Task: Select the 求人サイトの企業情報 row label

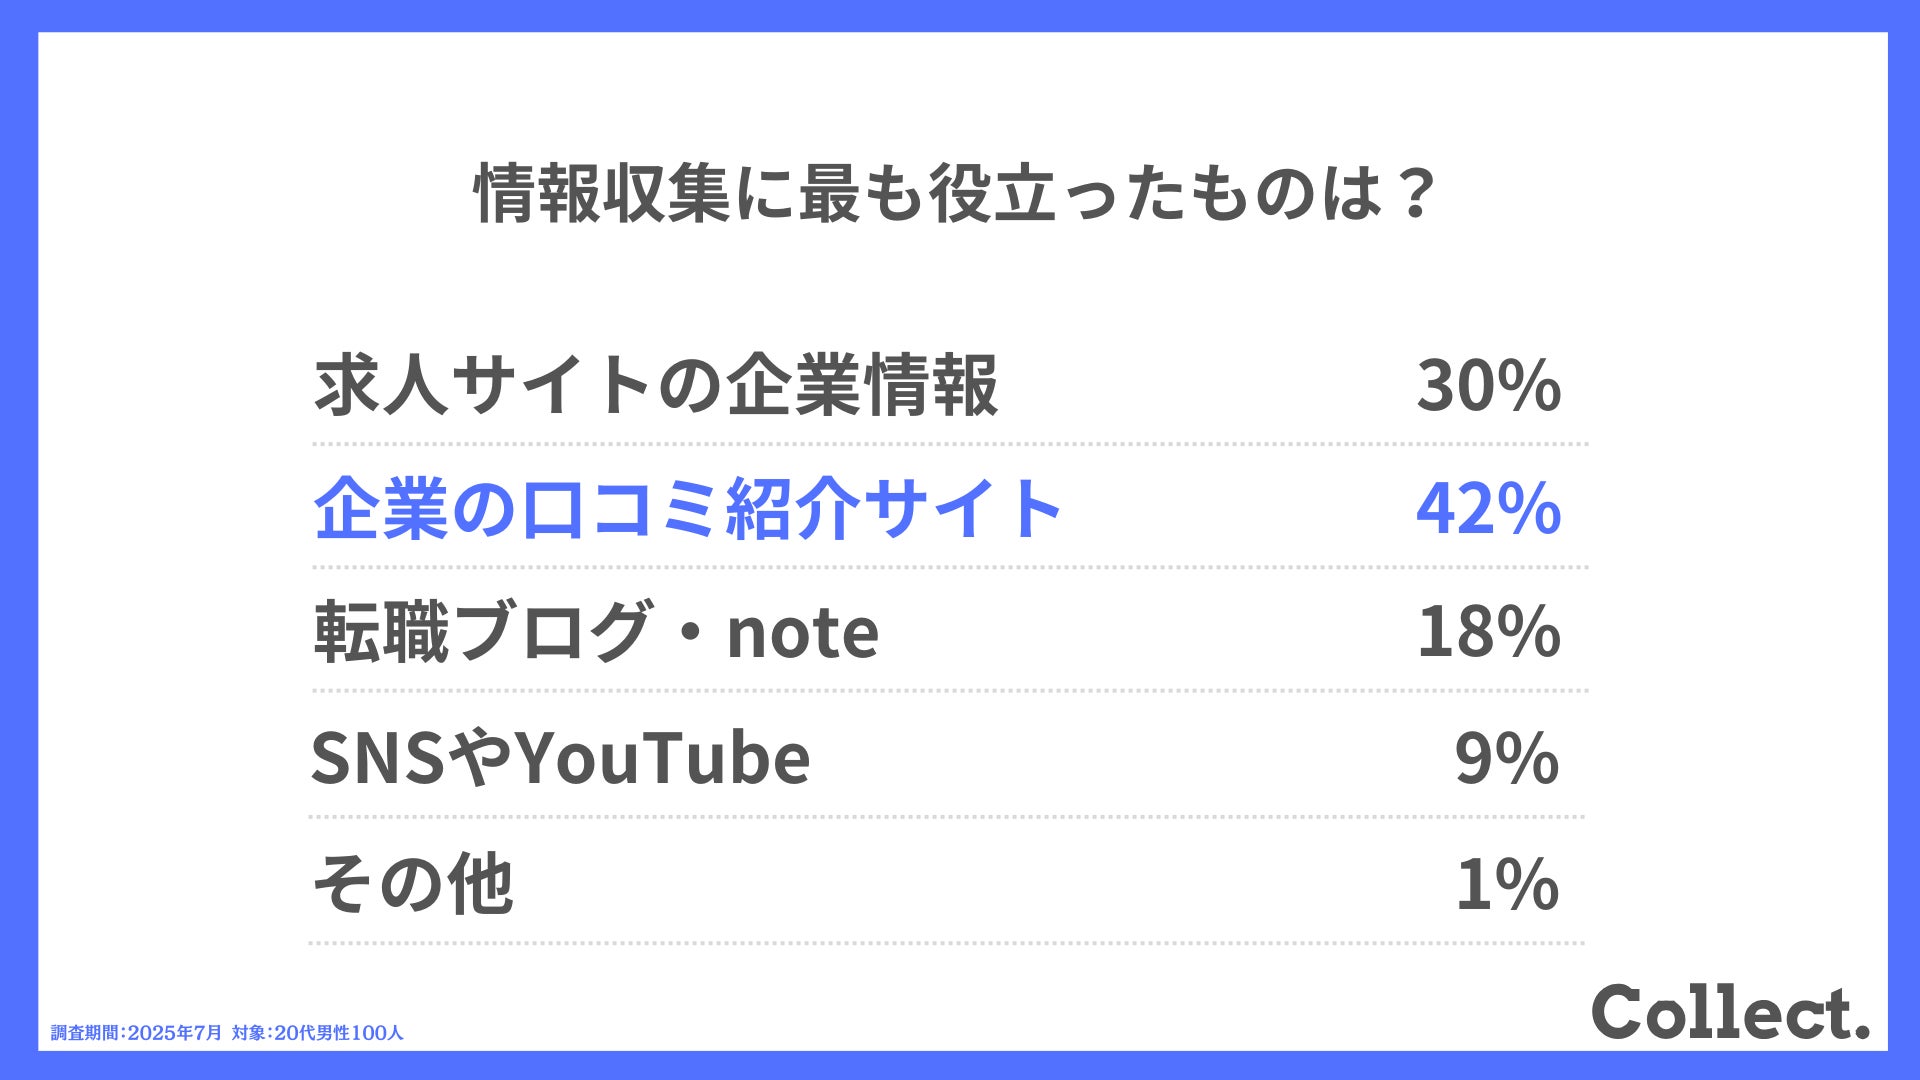Action: 656,385
